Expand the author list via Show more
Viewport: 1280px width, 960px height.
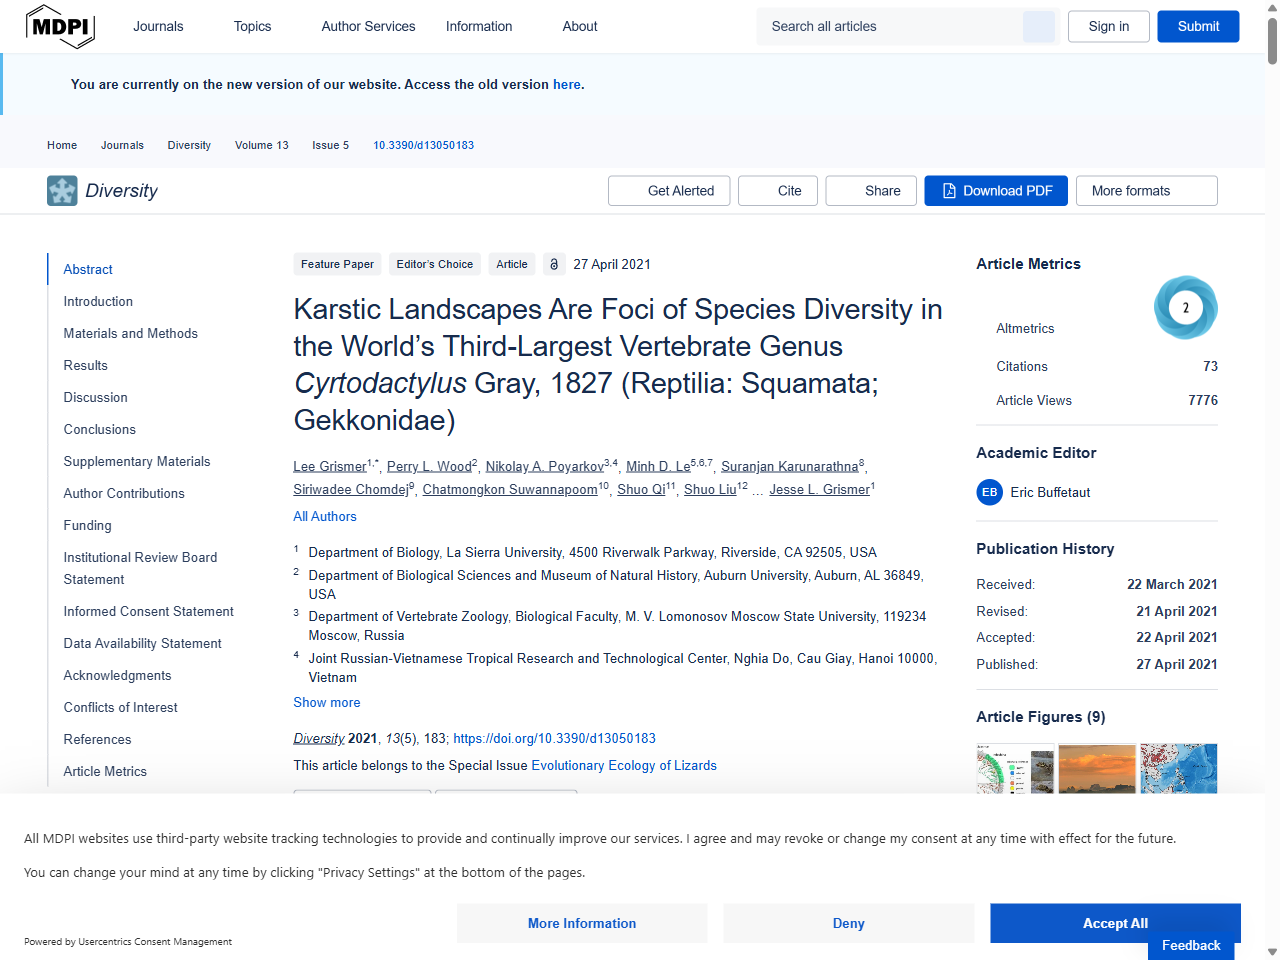click(x=326, y=703)
